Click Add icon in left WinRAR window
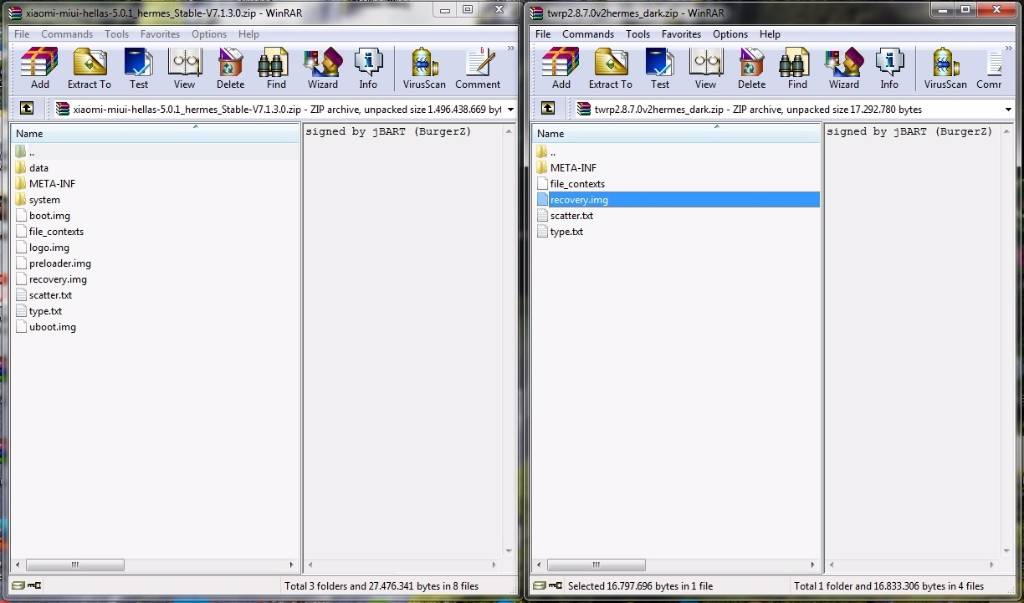1024x603 pixels. click(x=39, y=68)
